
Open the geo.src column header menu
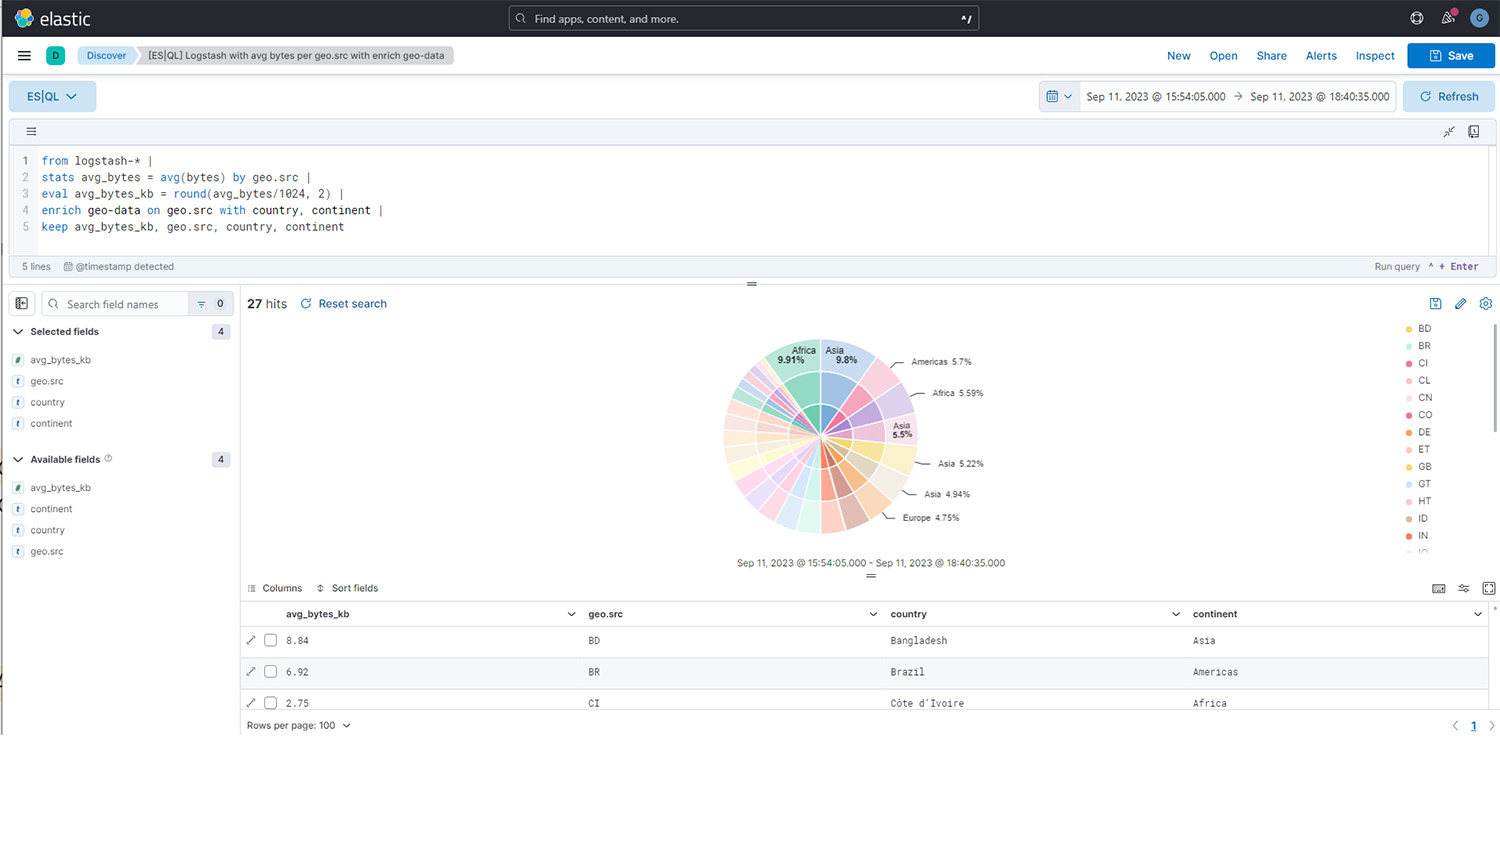(873, 615)
